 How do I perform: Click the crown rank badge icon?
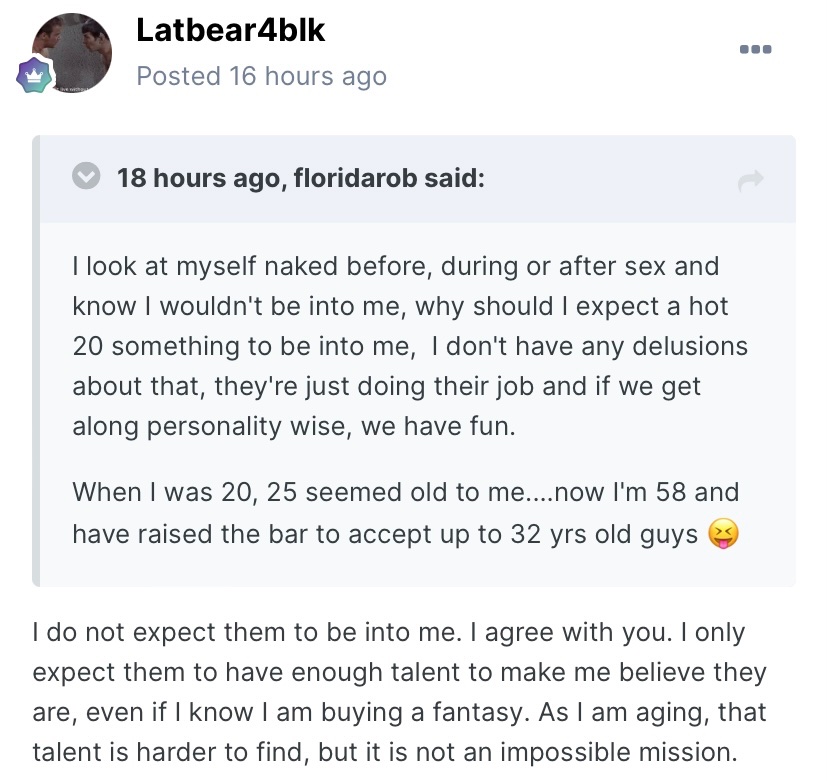pos(34,76)
